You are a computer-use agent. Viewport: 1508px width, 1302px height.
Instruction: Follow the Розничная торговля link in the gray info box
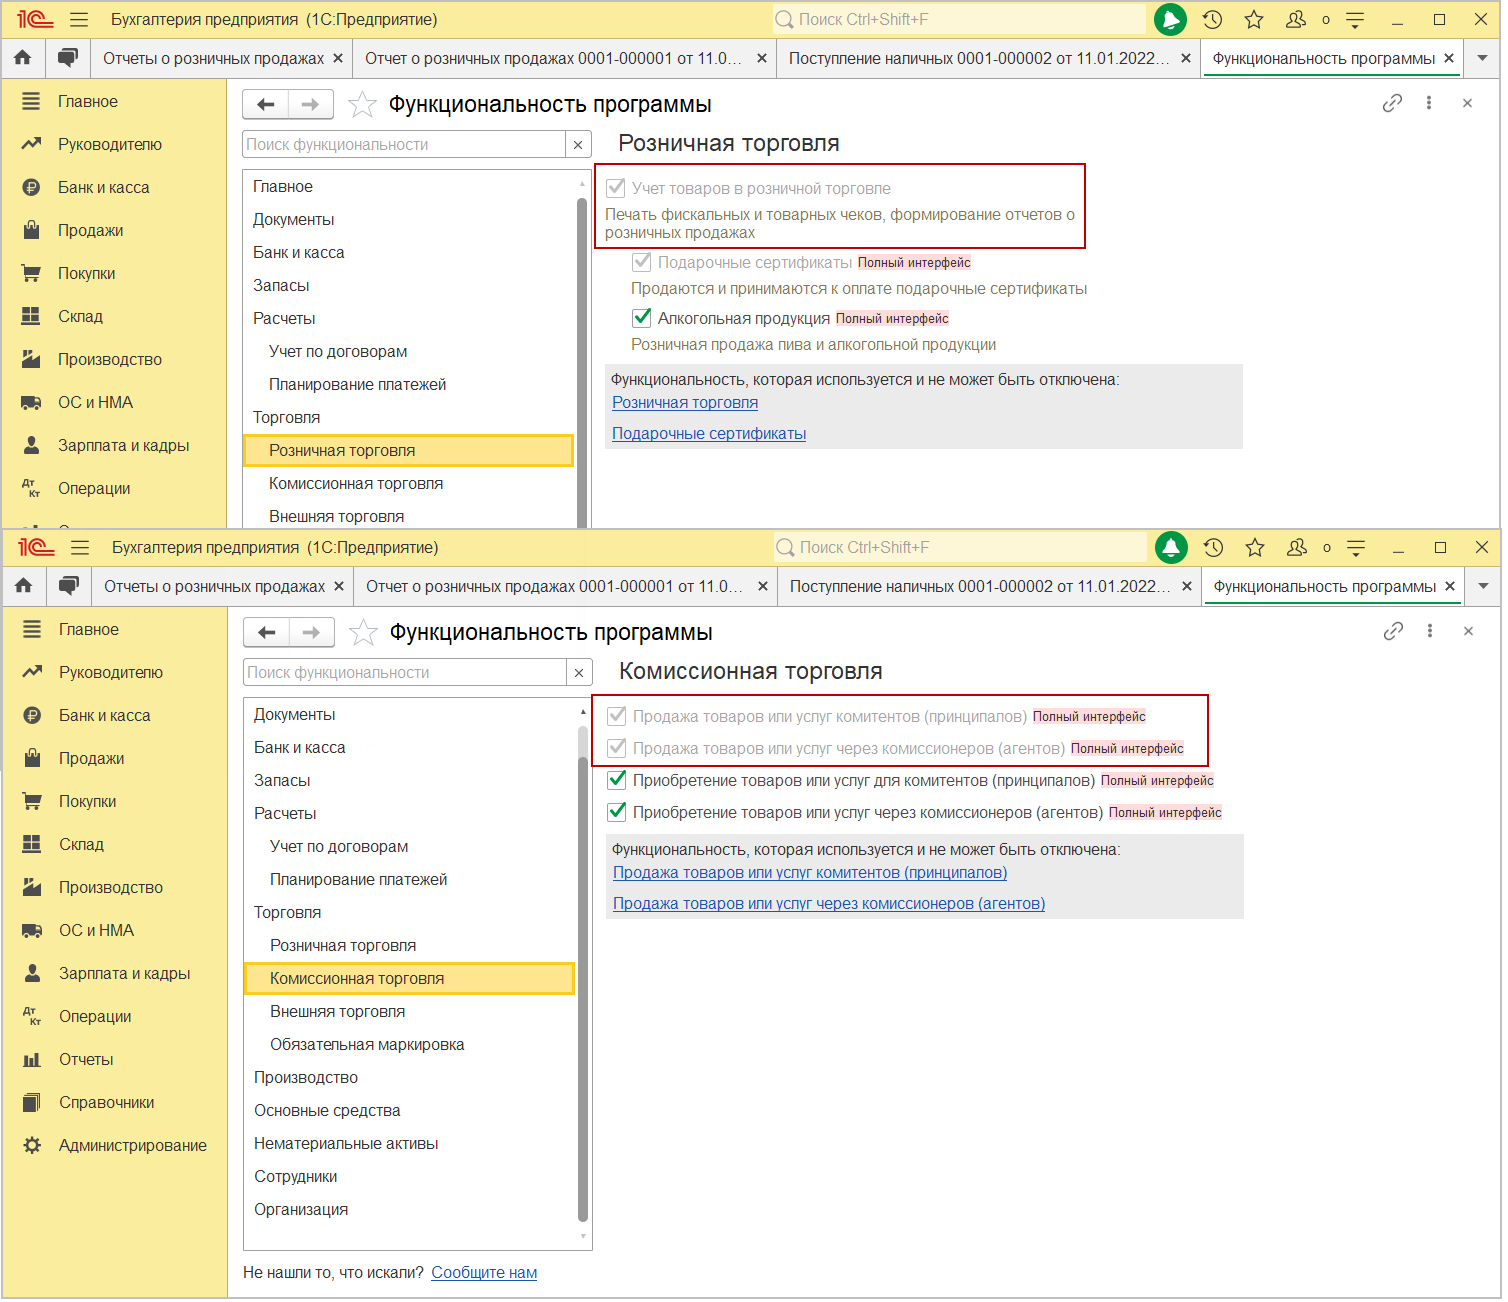coord(685,402)
